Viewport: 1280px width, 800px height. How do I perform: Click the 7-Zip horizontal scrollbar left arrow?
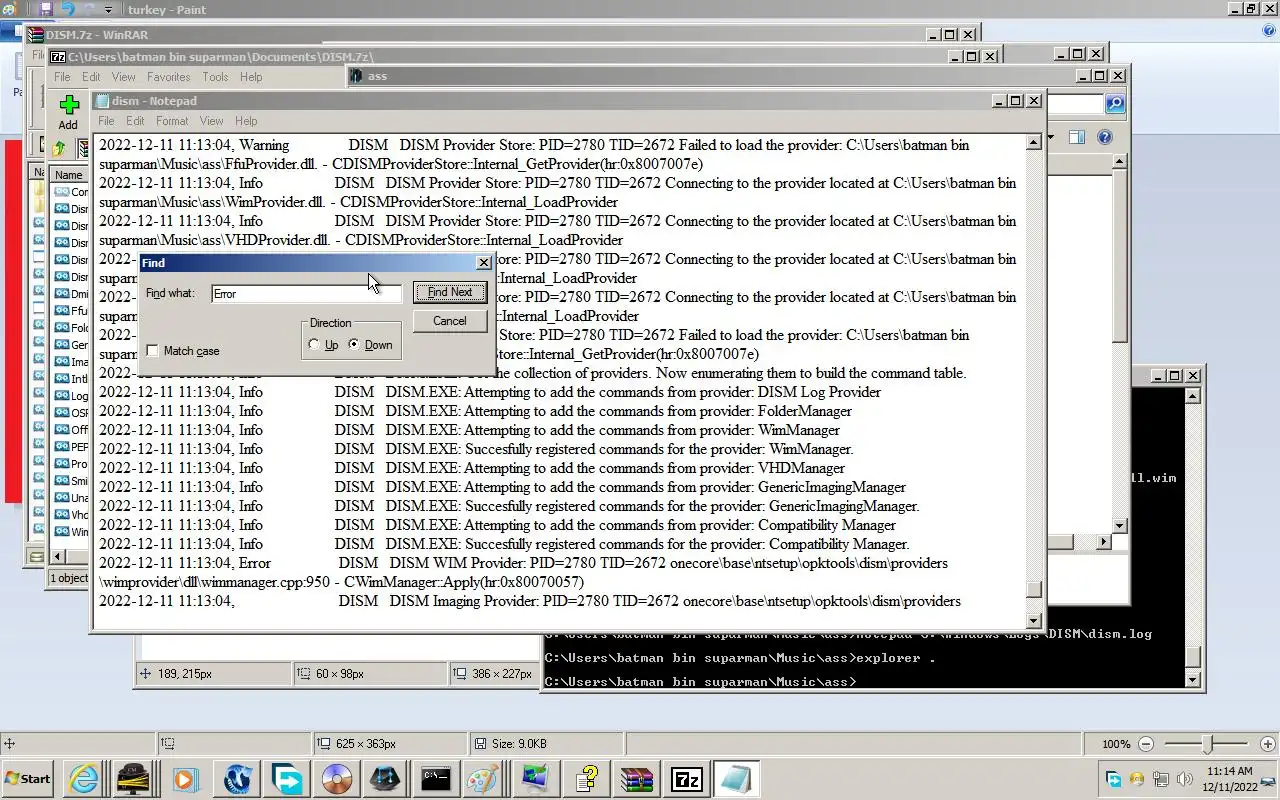(x=57, y=556)
